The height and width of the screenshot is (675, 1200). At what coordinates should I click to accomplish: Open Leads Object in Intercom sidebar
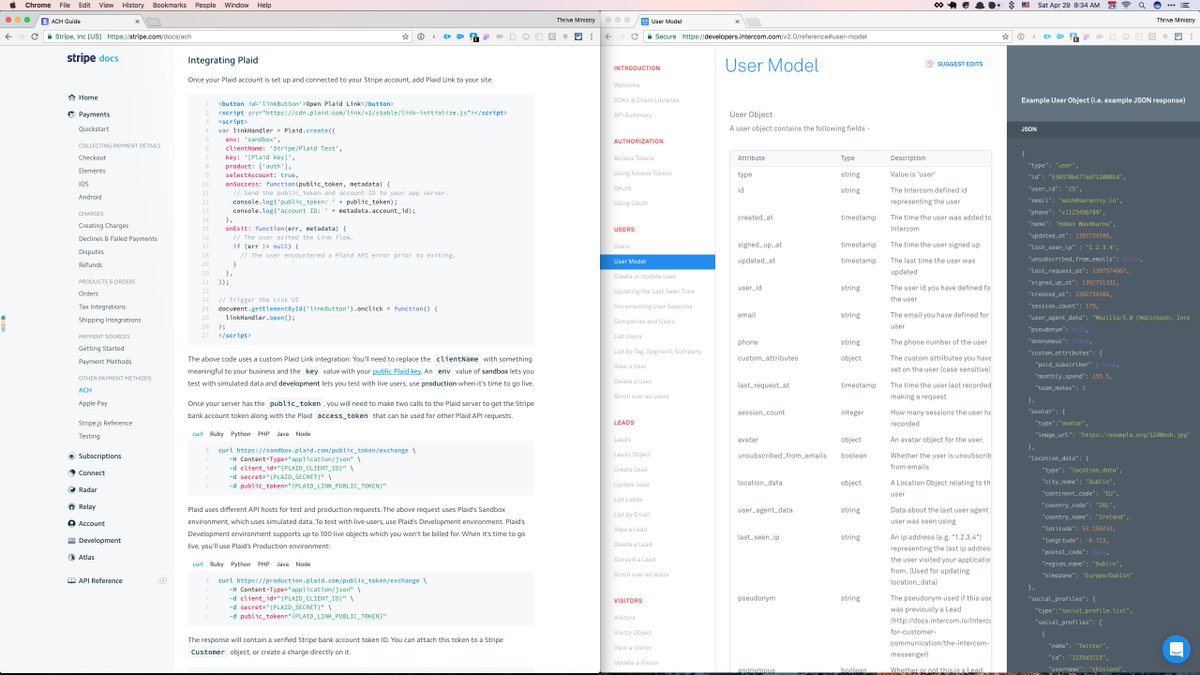point(632,455)
